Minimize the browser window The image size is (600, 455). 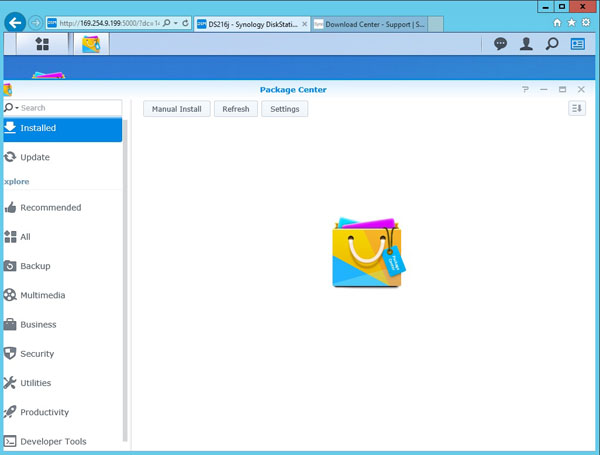point(546,7)
